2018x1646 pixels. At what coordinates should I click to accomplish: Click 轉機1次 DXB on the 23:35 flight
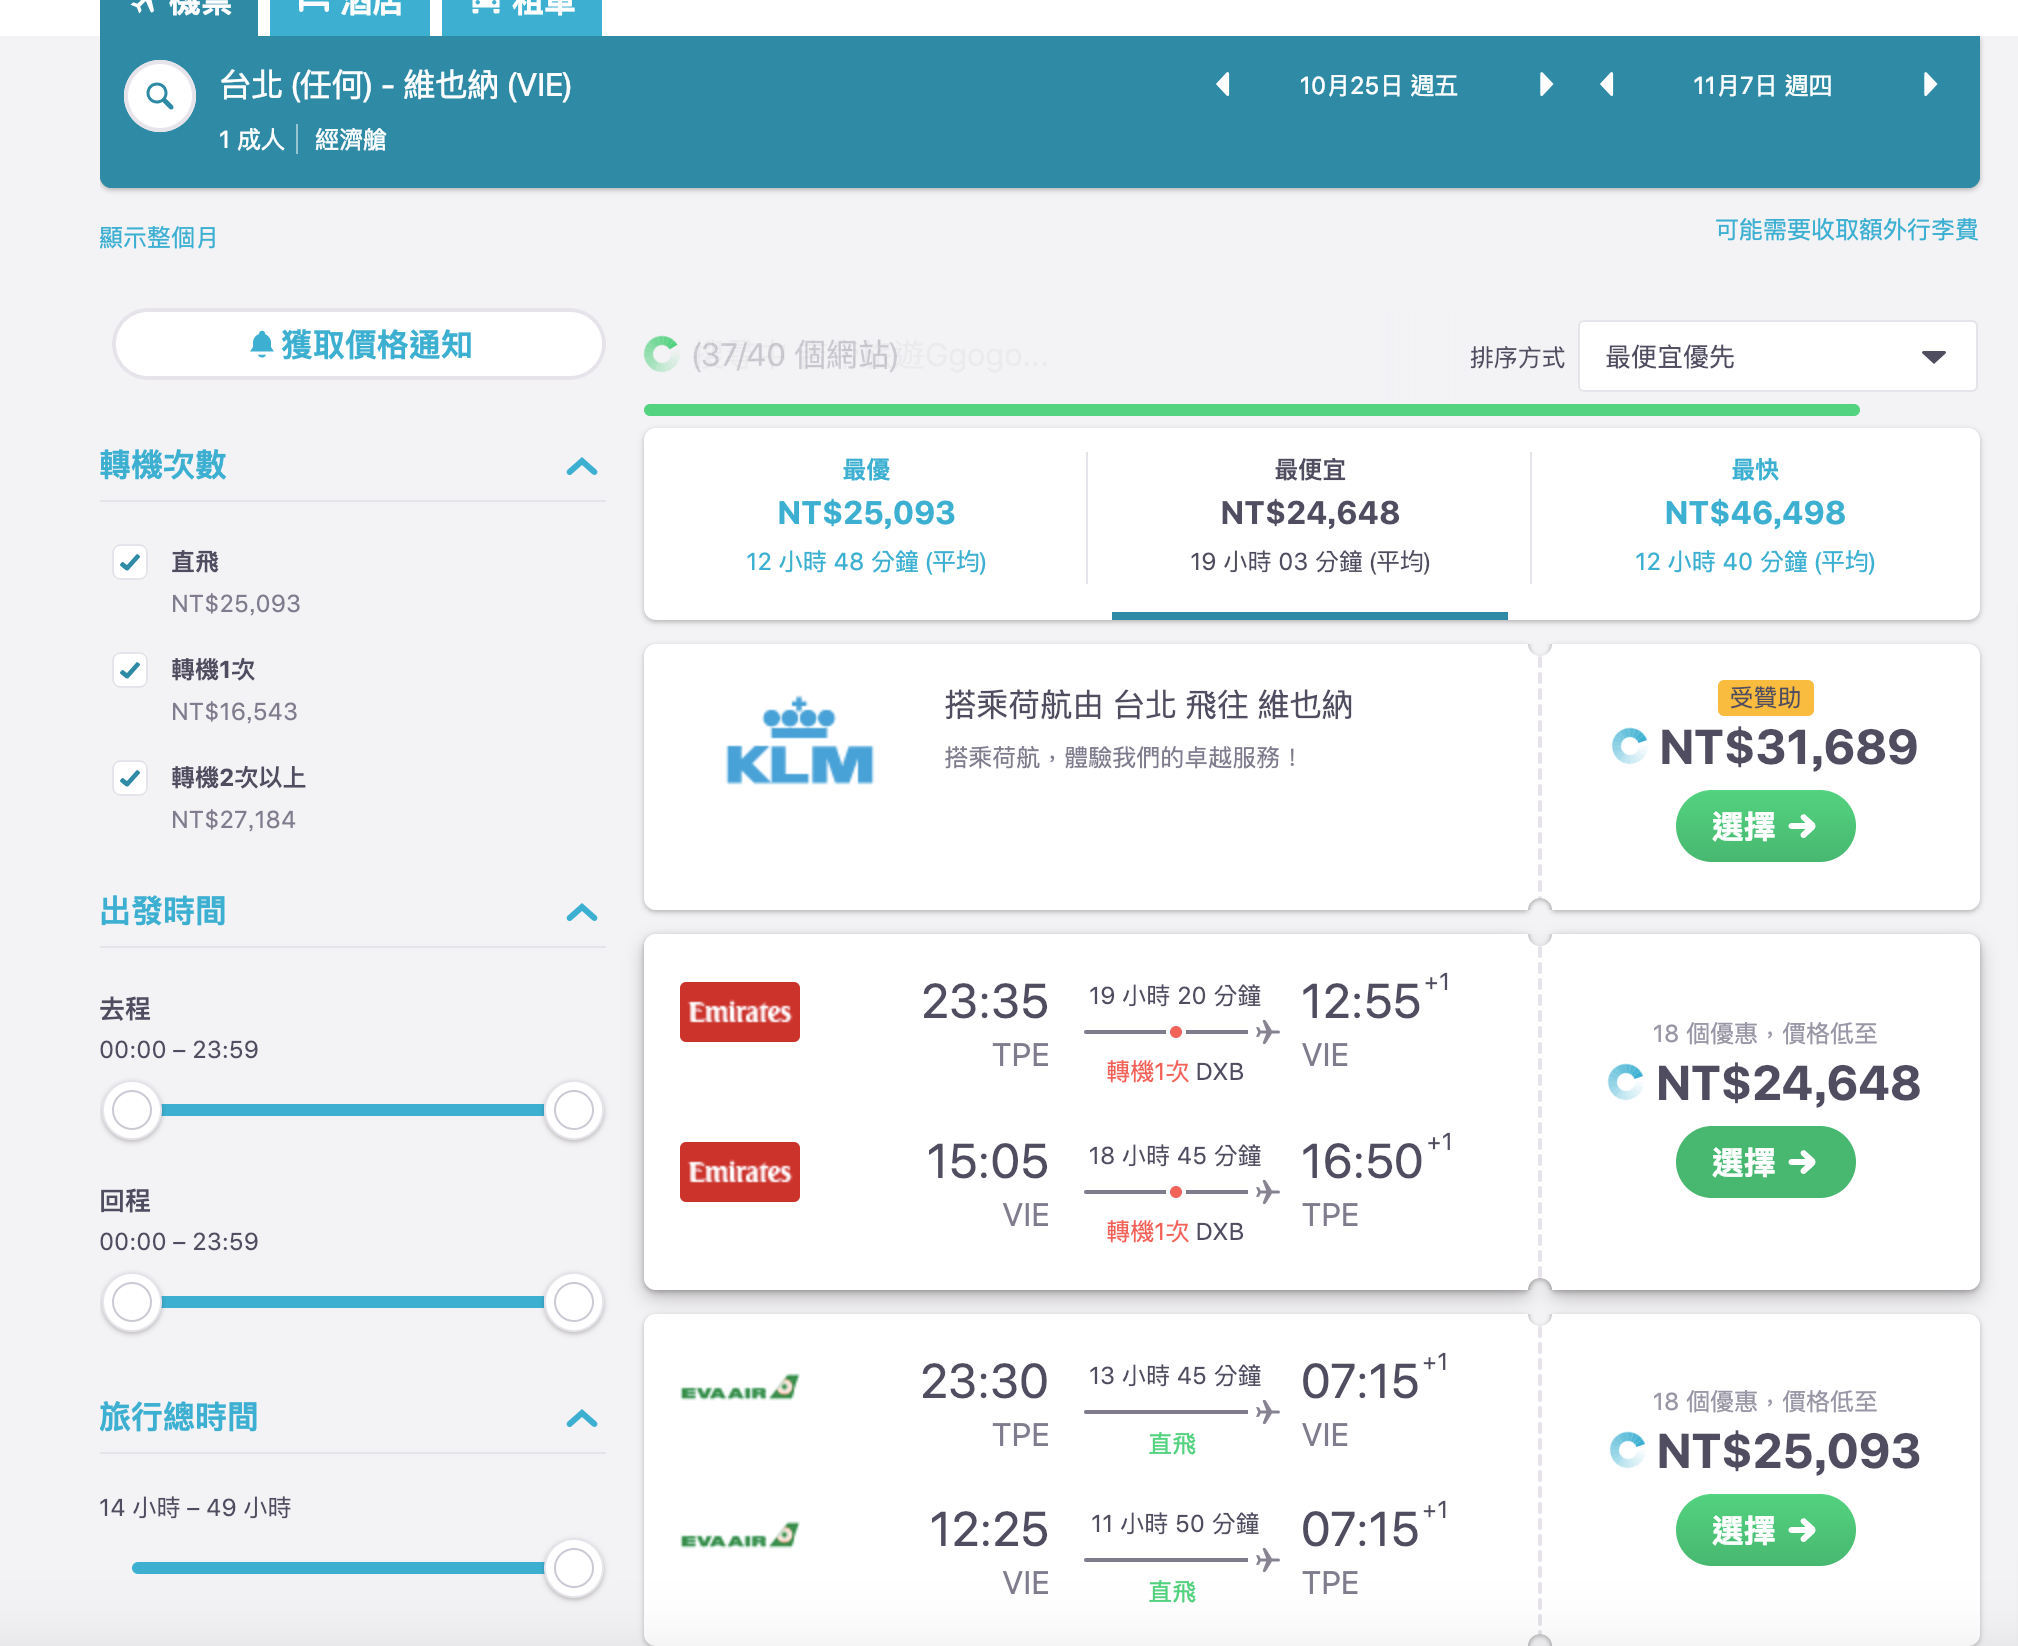point(1175,1072)
